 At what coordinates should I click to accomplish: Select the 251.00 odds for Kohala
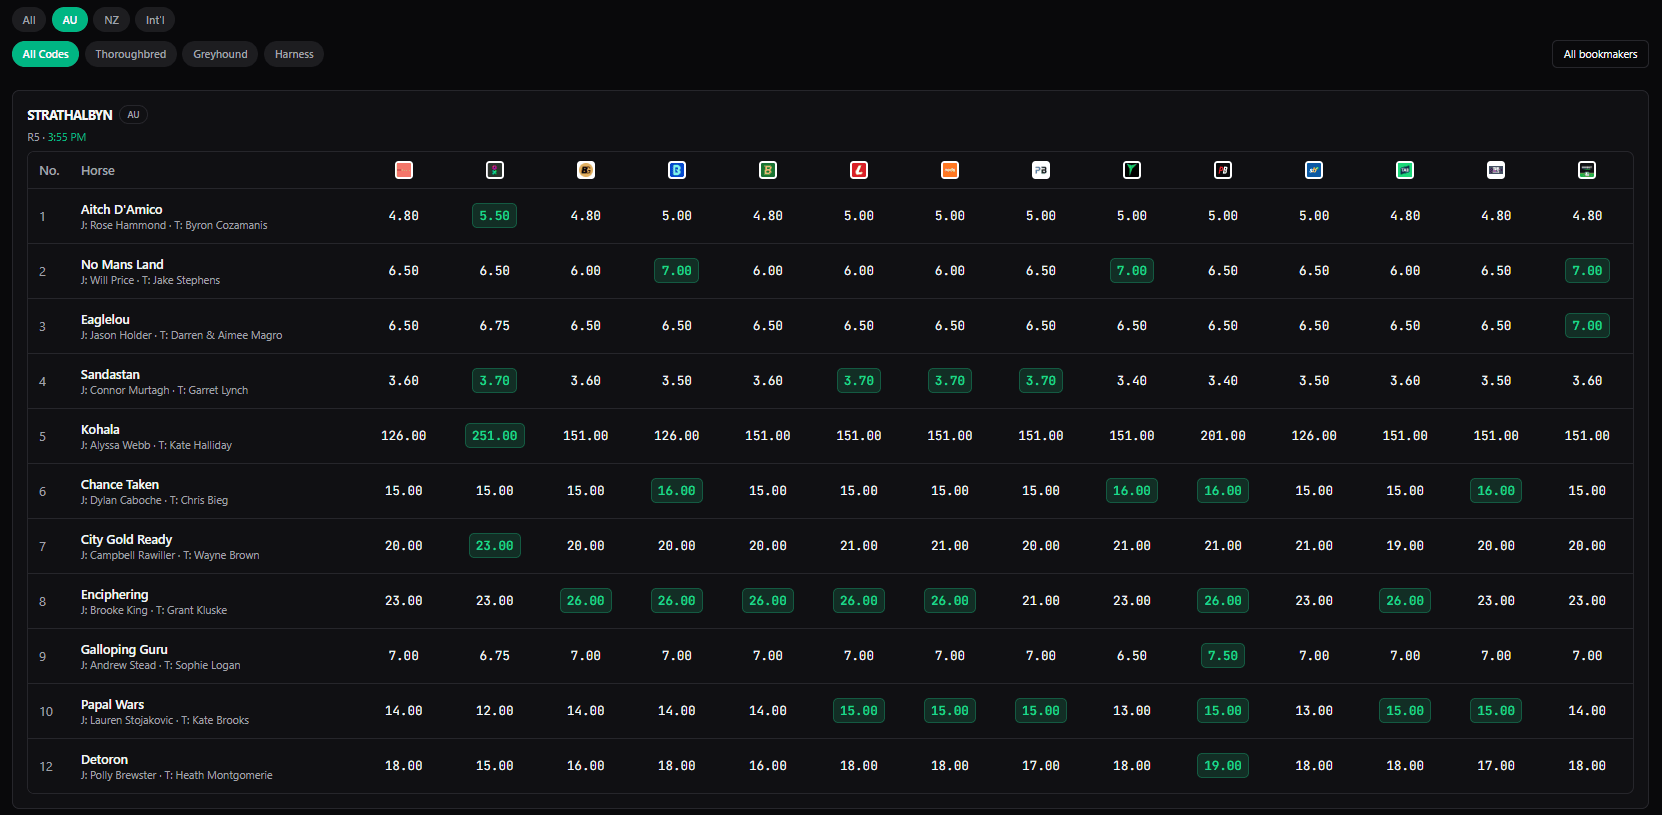tap(495, 436)
